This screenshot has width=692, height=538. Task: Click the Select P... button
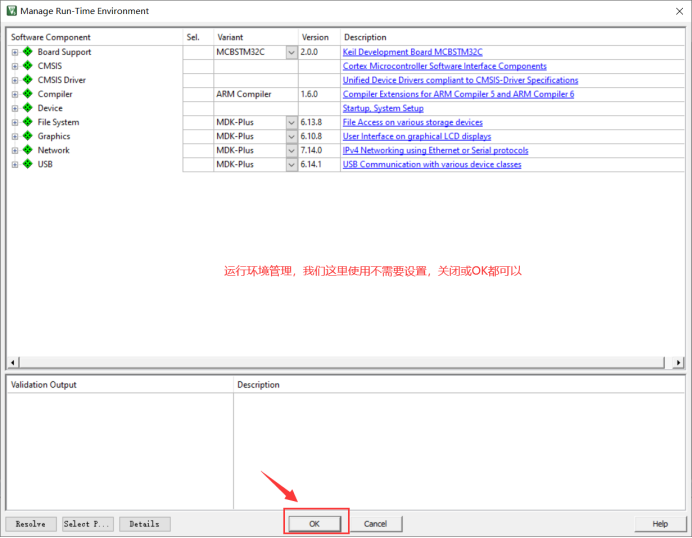[88, 524]
